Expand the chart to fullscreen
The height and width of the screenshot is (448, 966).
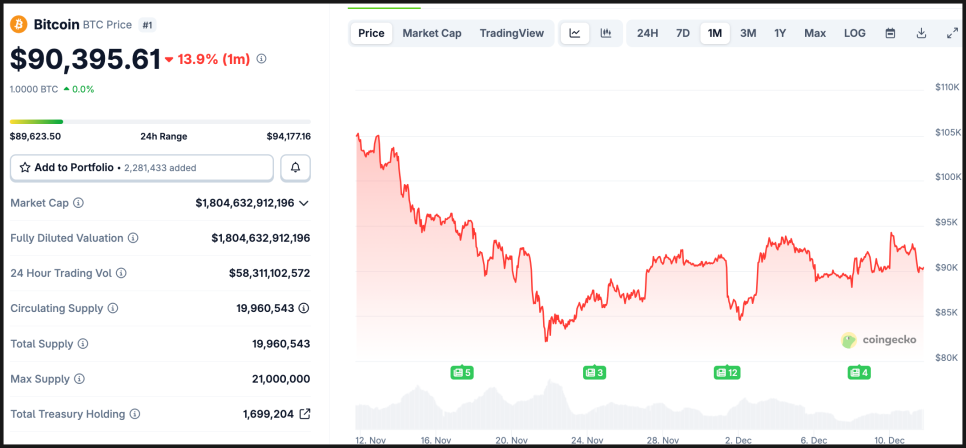click(x=952, y=33)
